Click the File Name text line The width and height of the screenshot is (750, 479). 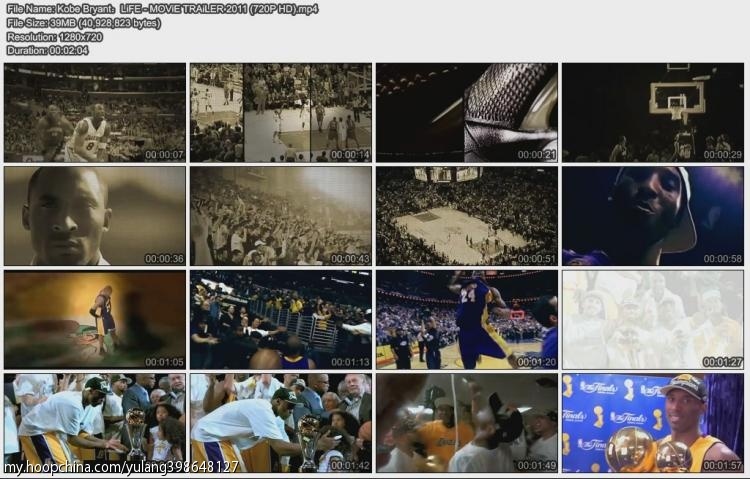pyautogui.click(x=163, y=9)
